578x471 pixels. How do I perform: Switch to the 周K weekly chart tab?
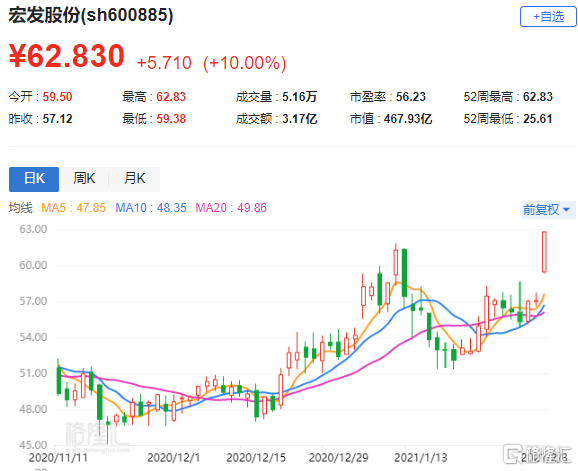[x=84, y=179]
